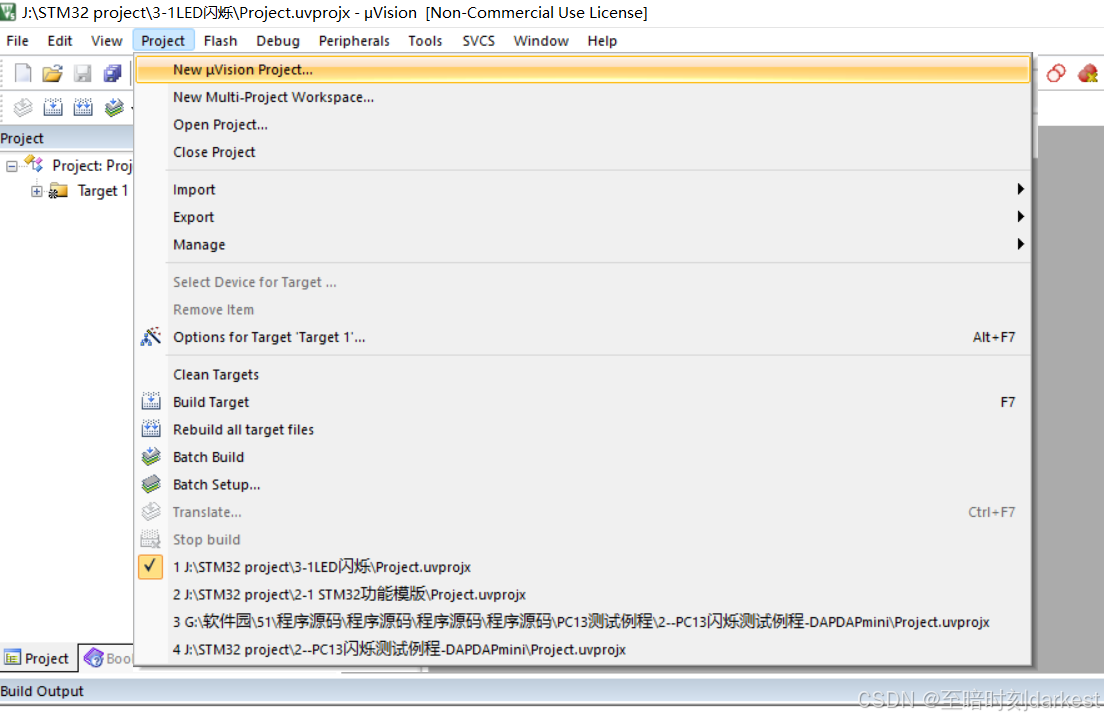This screenshot has height=720, width=1104.
Task: Collapse the Project root tree node
Action: (11, 166)
